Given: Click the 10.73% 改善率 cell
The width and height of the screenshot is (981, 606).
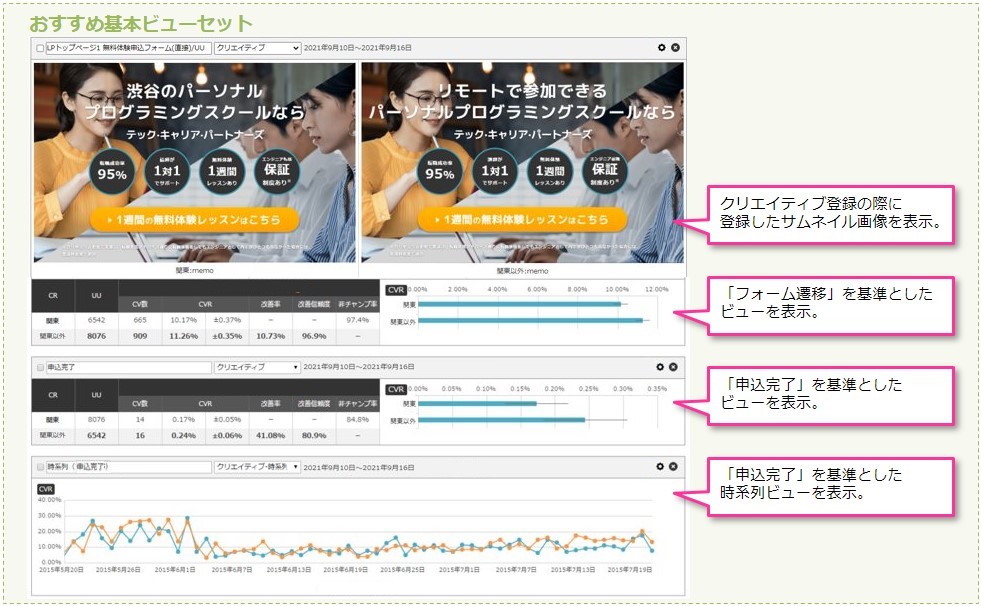Looking at the screenshot, I should tap(270, 336).
